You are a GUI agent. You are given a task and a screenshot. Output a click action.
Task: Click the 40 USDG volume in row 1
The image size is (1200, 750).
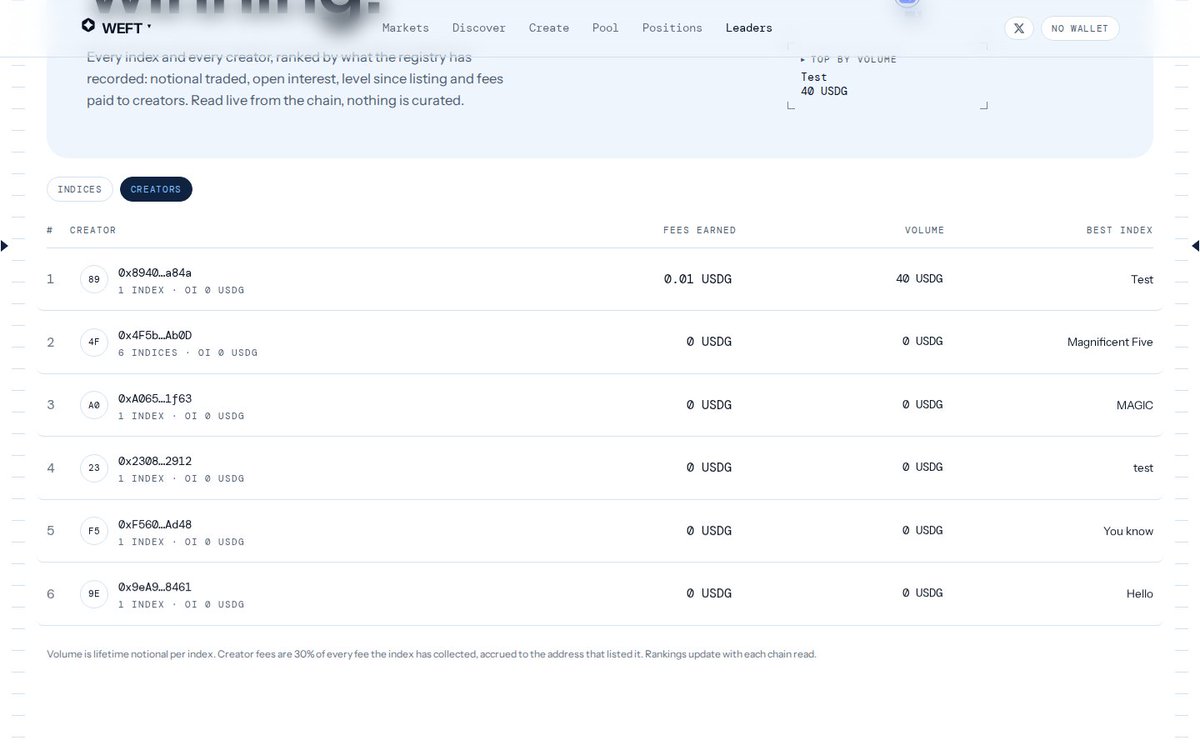(x=919, y=279)
